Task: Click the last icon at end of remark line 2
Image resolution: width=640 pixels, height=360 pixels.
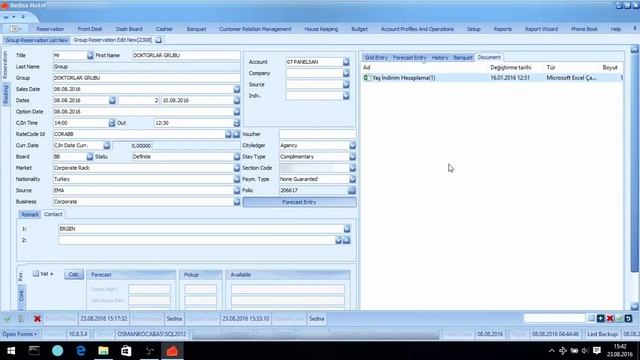Action: coord(347,240)
